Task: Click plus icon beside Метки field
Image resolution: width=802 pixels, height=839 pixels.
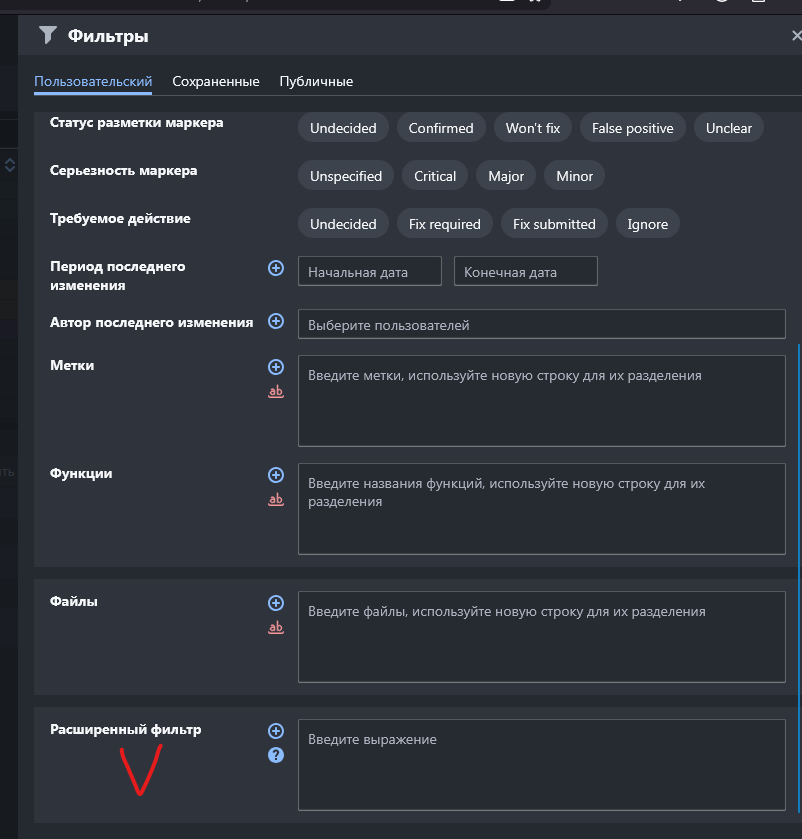Action: click(x=276, y=367)
